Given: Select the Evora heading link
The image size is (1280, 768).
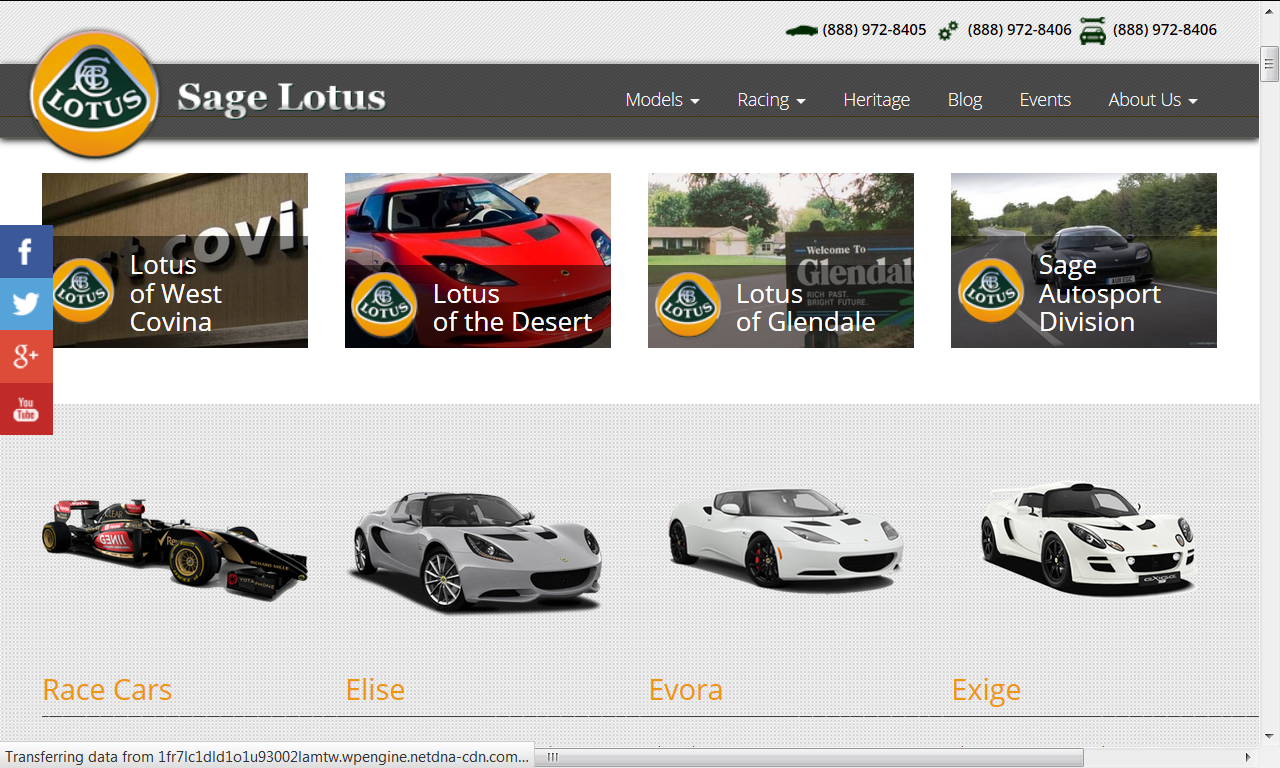Looking at the screenshot, I should pyautogui.click(x=685, y=690).
